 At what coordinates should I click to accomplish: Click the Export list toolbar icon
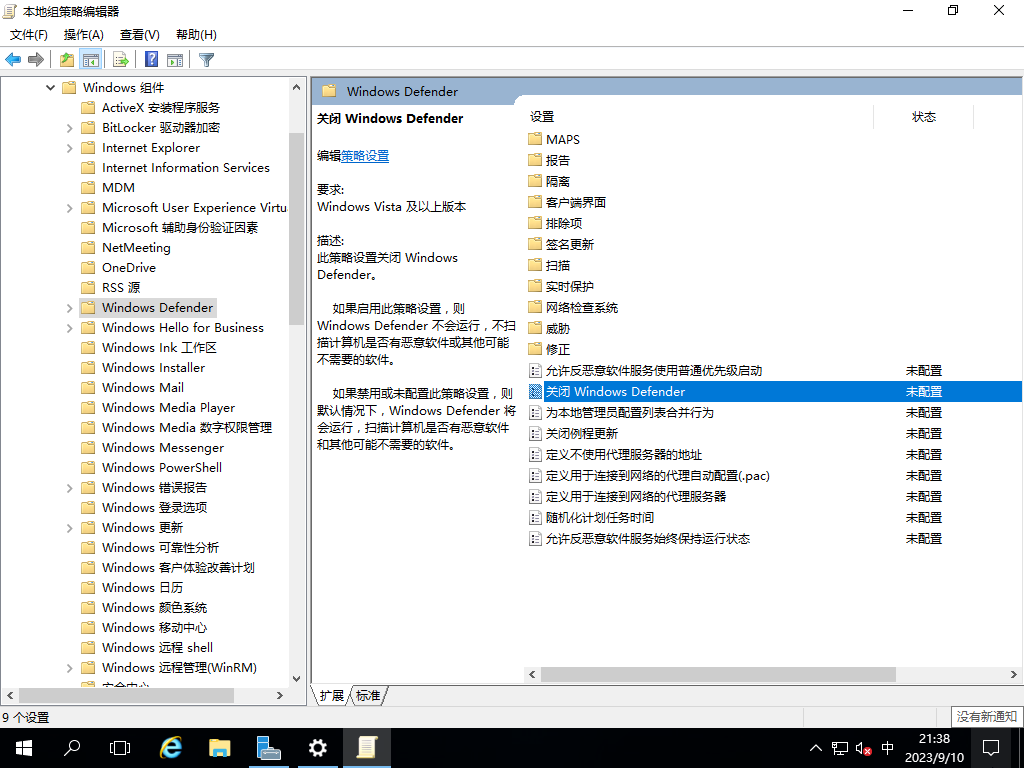click(x=121, y=59)
